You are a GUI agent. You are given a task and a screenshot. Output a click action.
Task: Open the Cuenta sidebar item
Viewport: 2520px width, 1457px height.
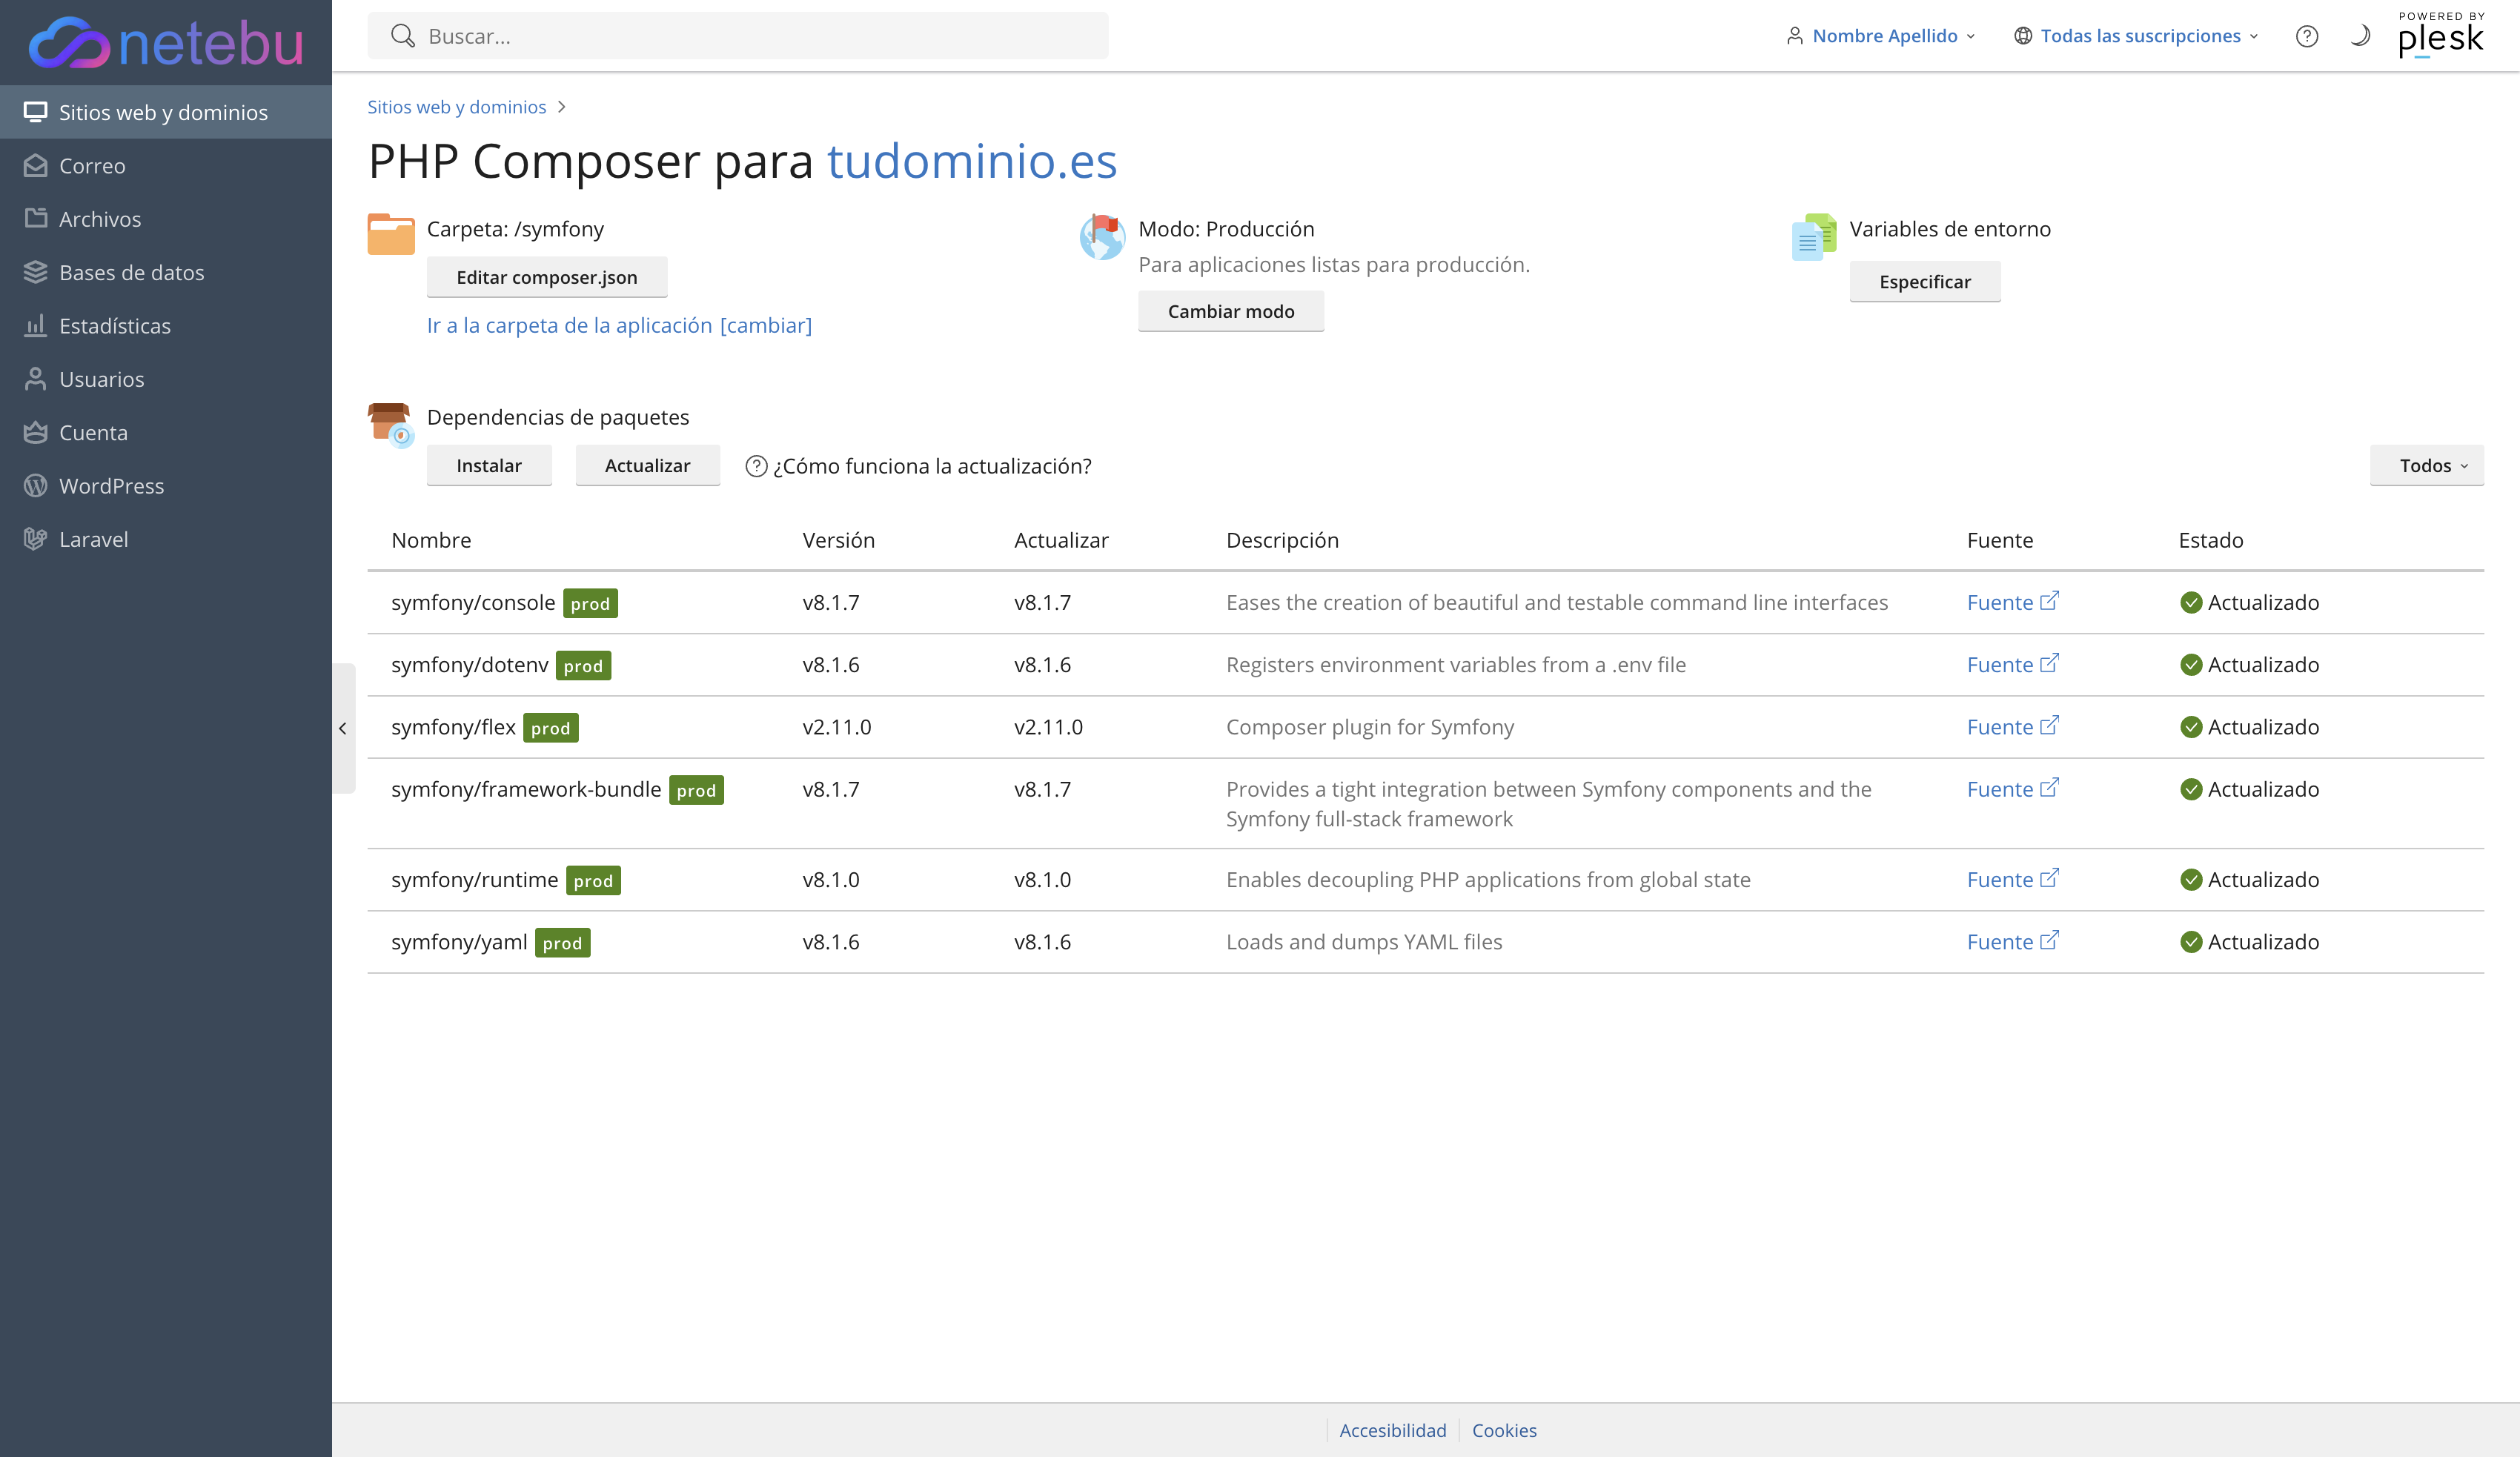pyautogui.click(x=165, y=432)
